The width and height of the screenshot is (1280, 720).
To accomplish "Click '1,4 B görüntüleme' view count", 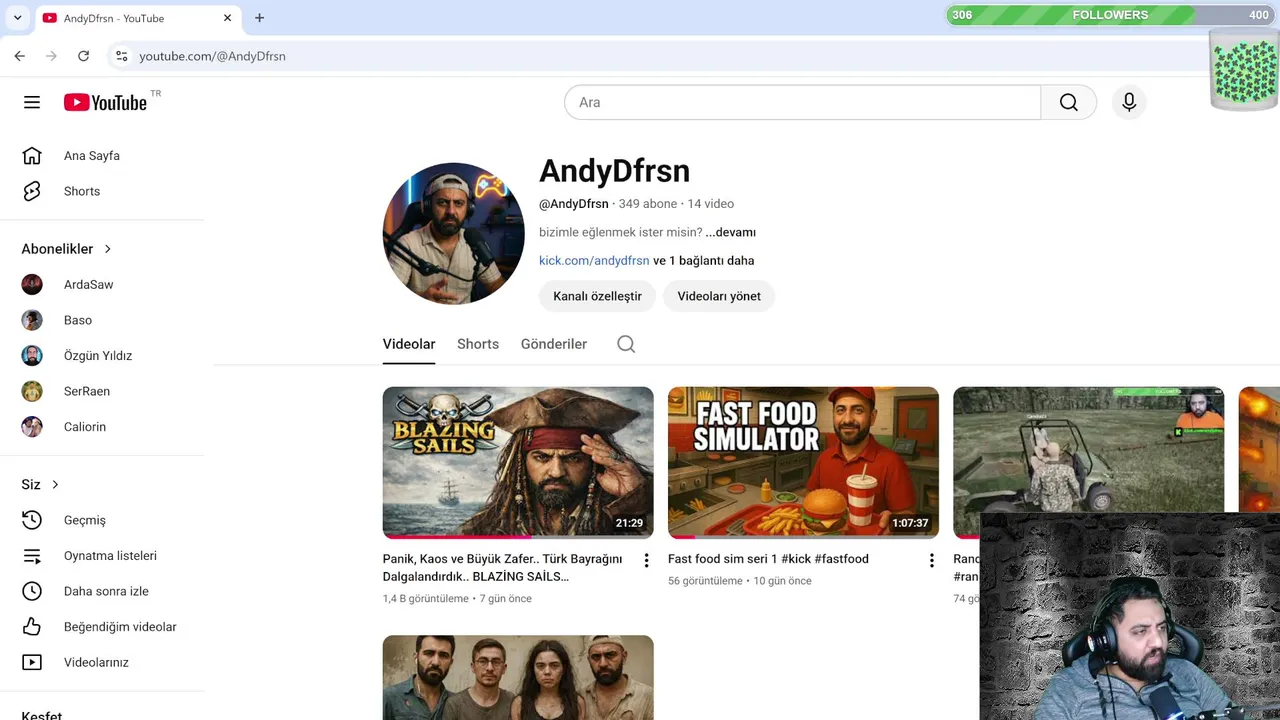I will click(426, 599).
